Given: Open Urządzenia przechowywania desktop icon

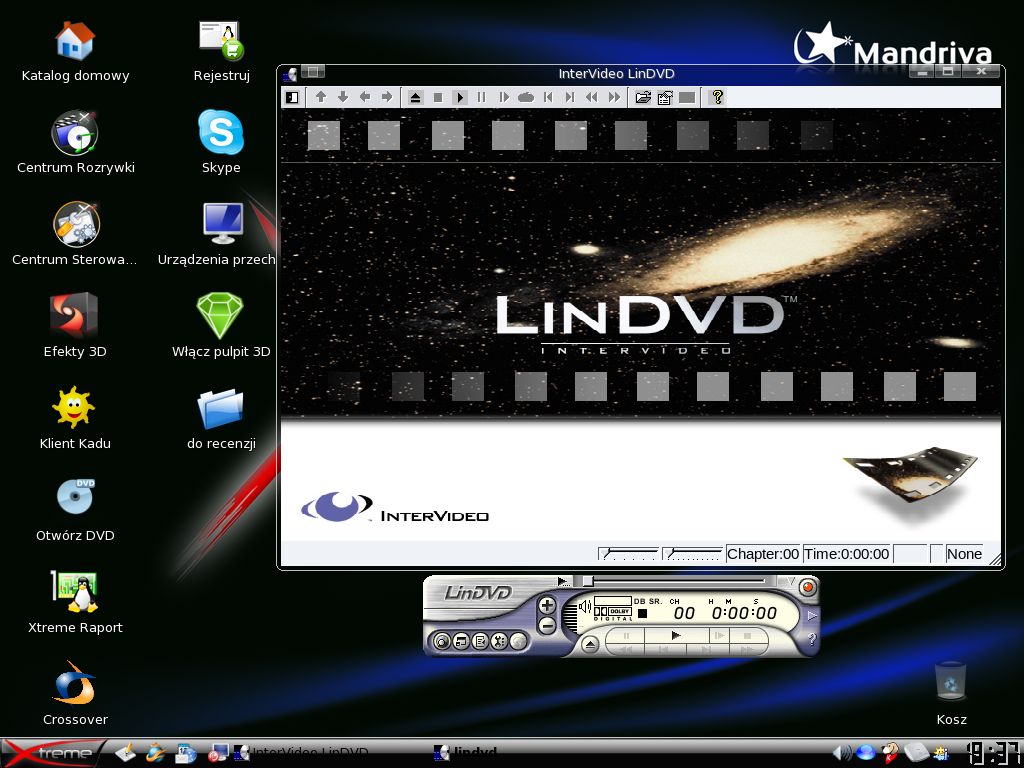Looking at the screenshot, I should [216, 235].
